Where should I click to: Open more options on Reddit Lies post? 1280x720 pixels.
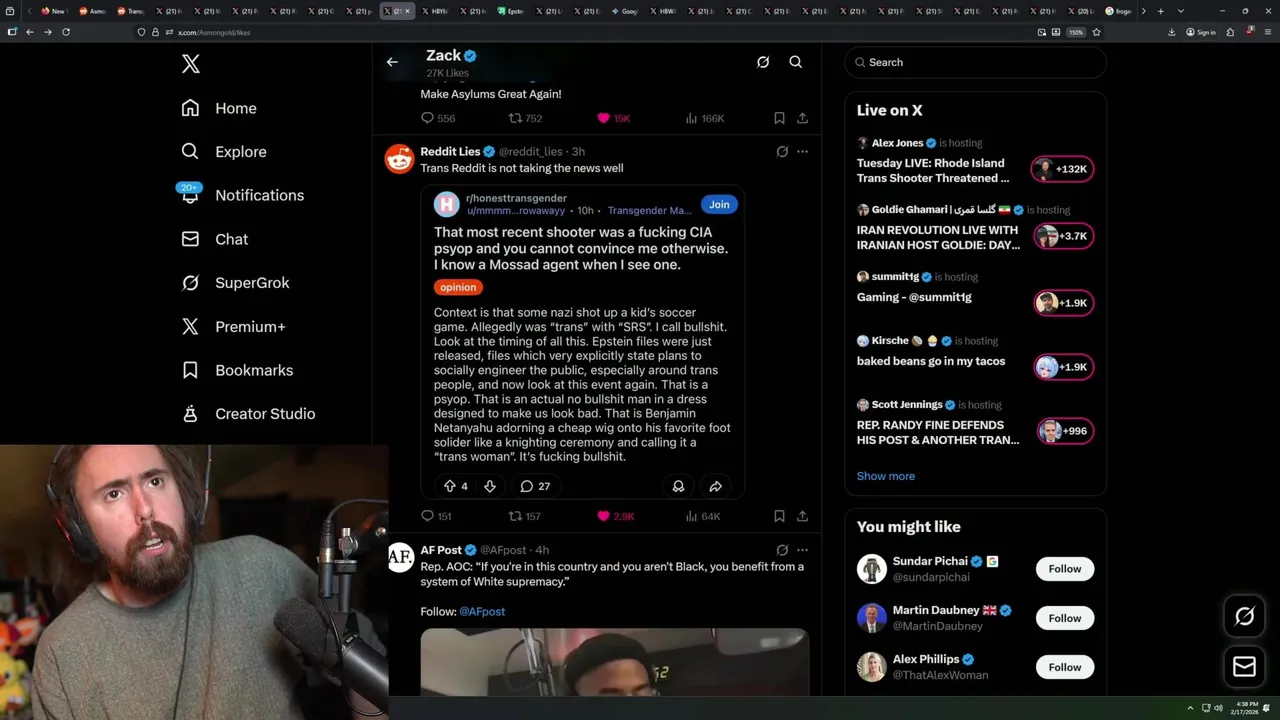point(802,152)
